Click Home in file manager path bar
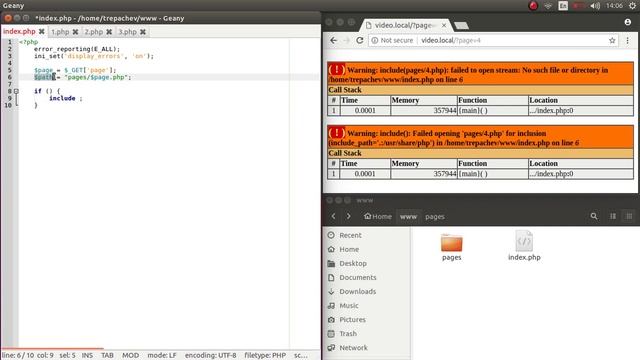Image resolution: width=640 pixels, height=360 pixels. [378, 216]
